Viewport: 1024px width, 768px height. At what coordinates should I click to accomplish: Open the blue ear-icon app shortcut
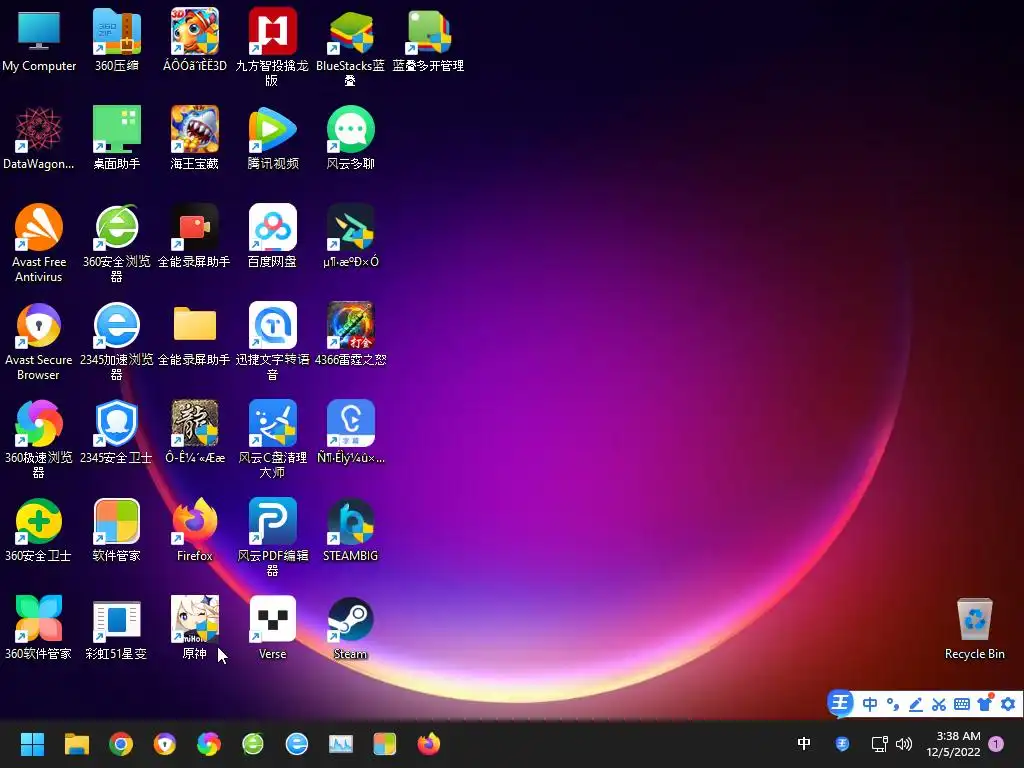350,431
